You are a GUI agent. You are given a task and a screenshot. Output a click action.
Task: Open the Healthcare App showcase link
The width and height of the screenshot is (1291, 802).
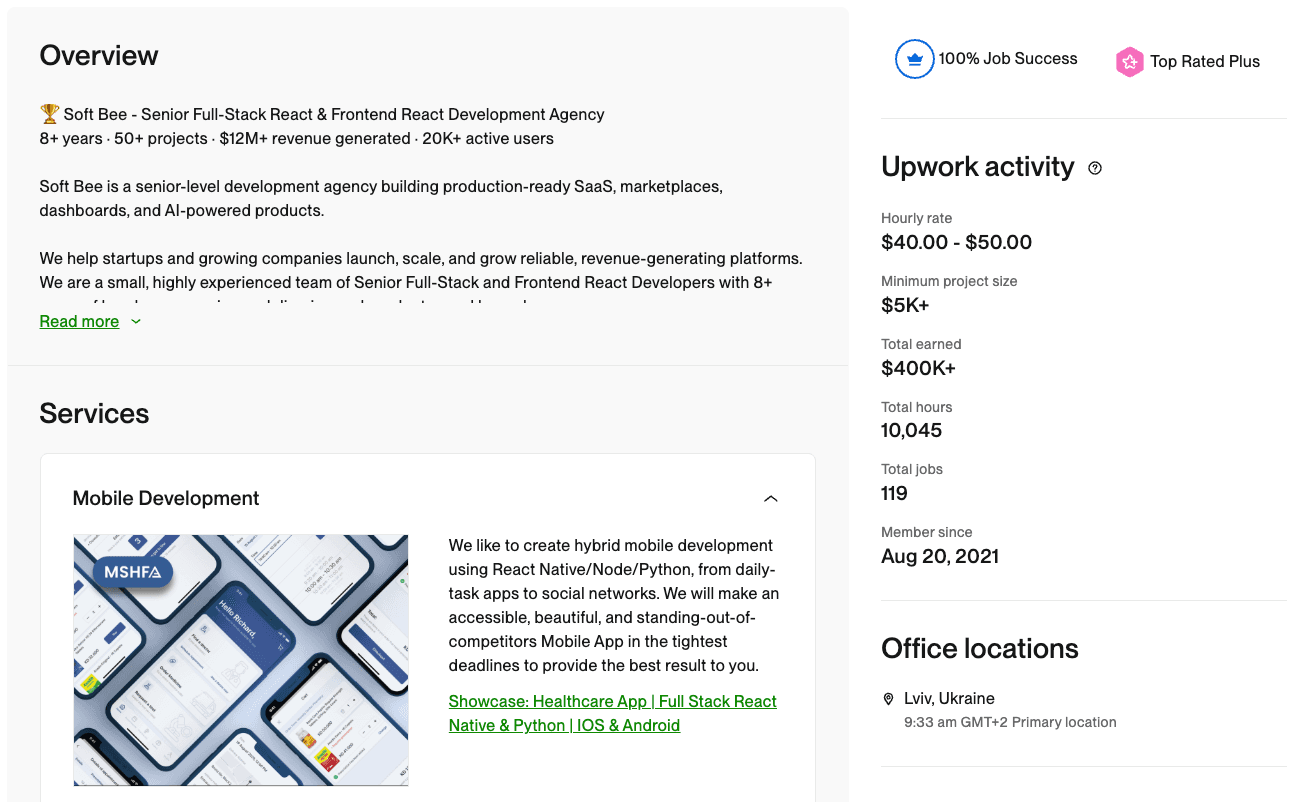coord(612,712)
